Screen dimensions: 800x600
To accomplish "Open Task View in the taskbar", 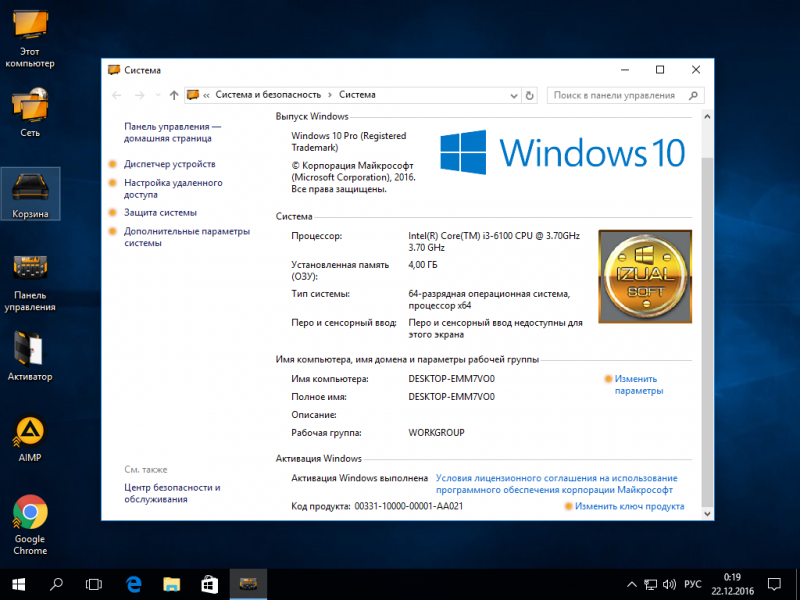I will [x=94, y=584].
